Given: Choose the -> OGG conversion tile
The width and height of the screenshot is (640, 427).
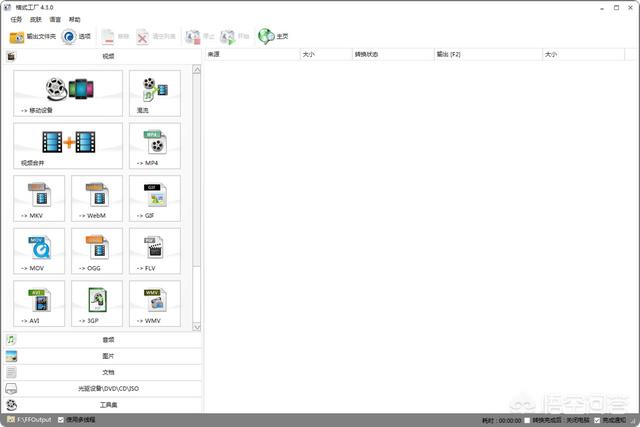Looking at the screenshot, I should tap(97, 251).
